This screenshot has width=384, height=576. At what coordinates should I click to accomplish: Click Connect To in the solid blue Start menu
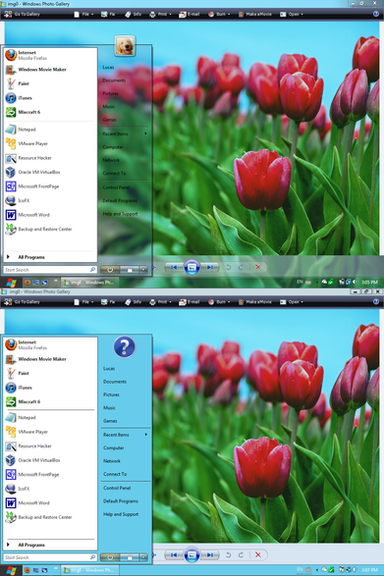tap(125, 474)
